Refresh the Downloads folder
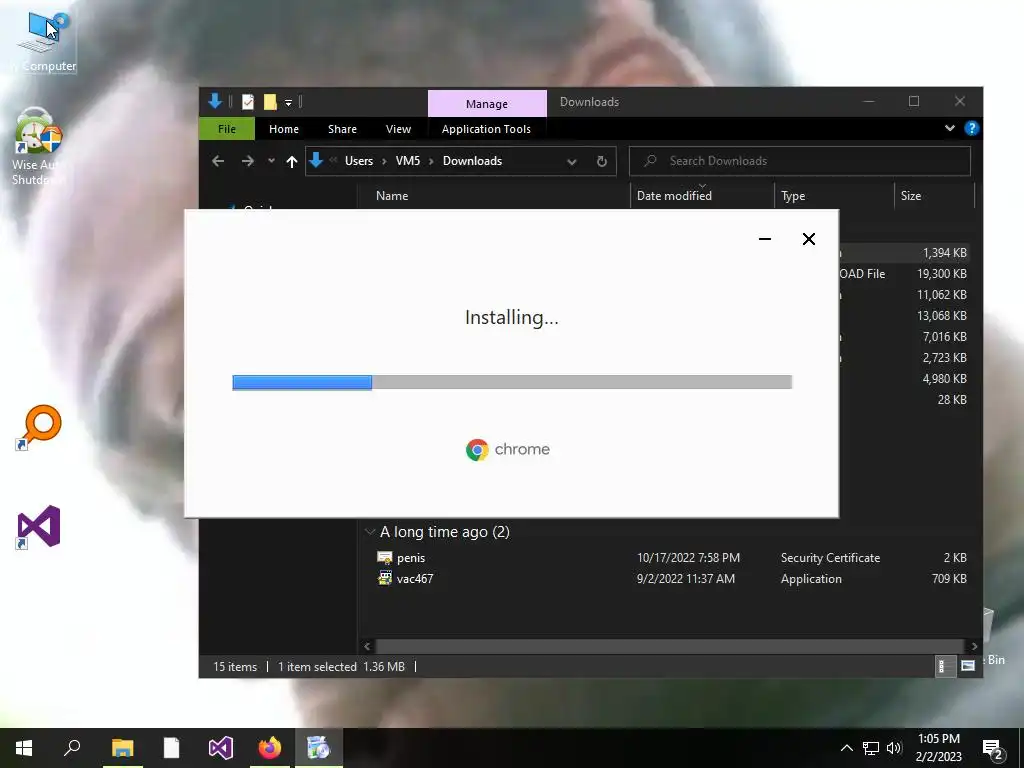This screenshot has width=1024, height=768. click(x=601, y=161)
